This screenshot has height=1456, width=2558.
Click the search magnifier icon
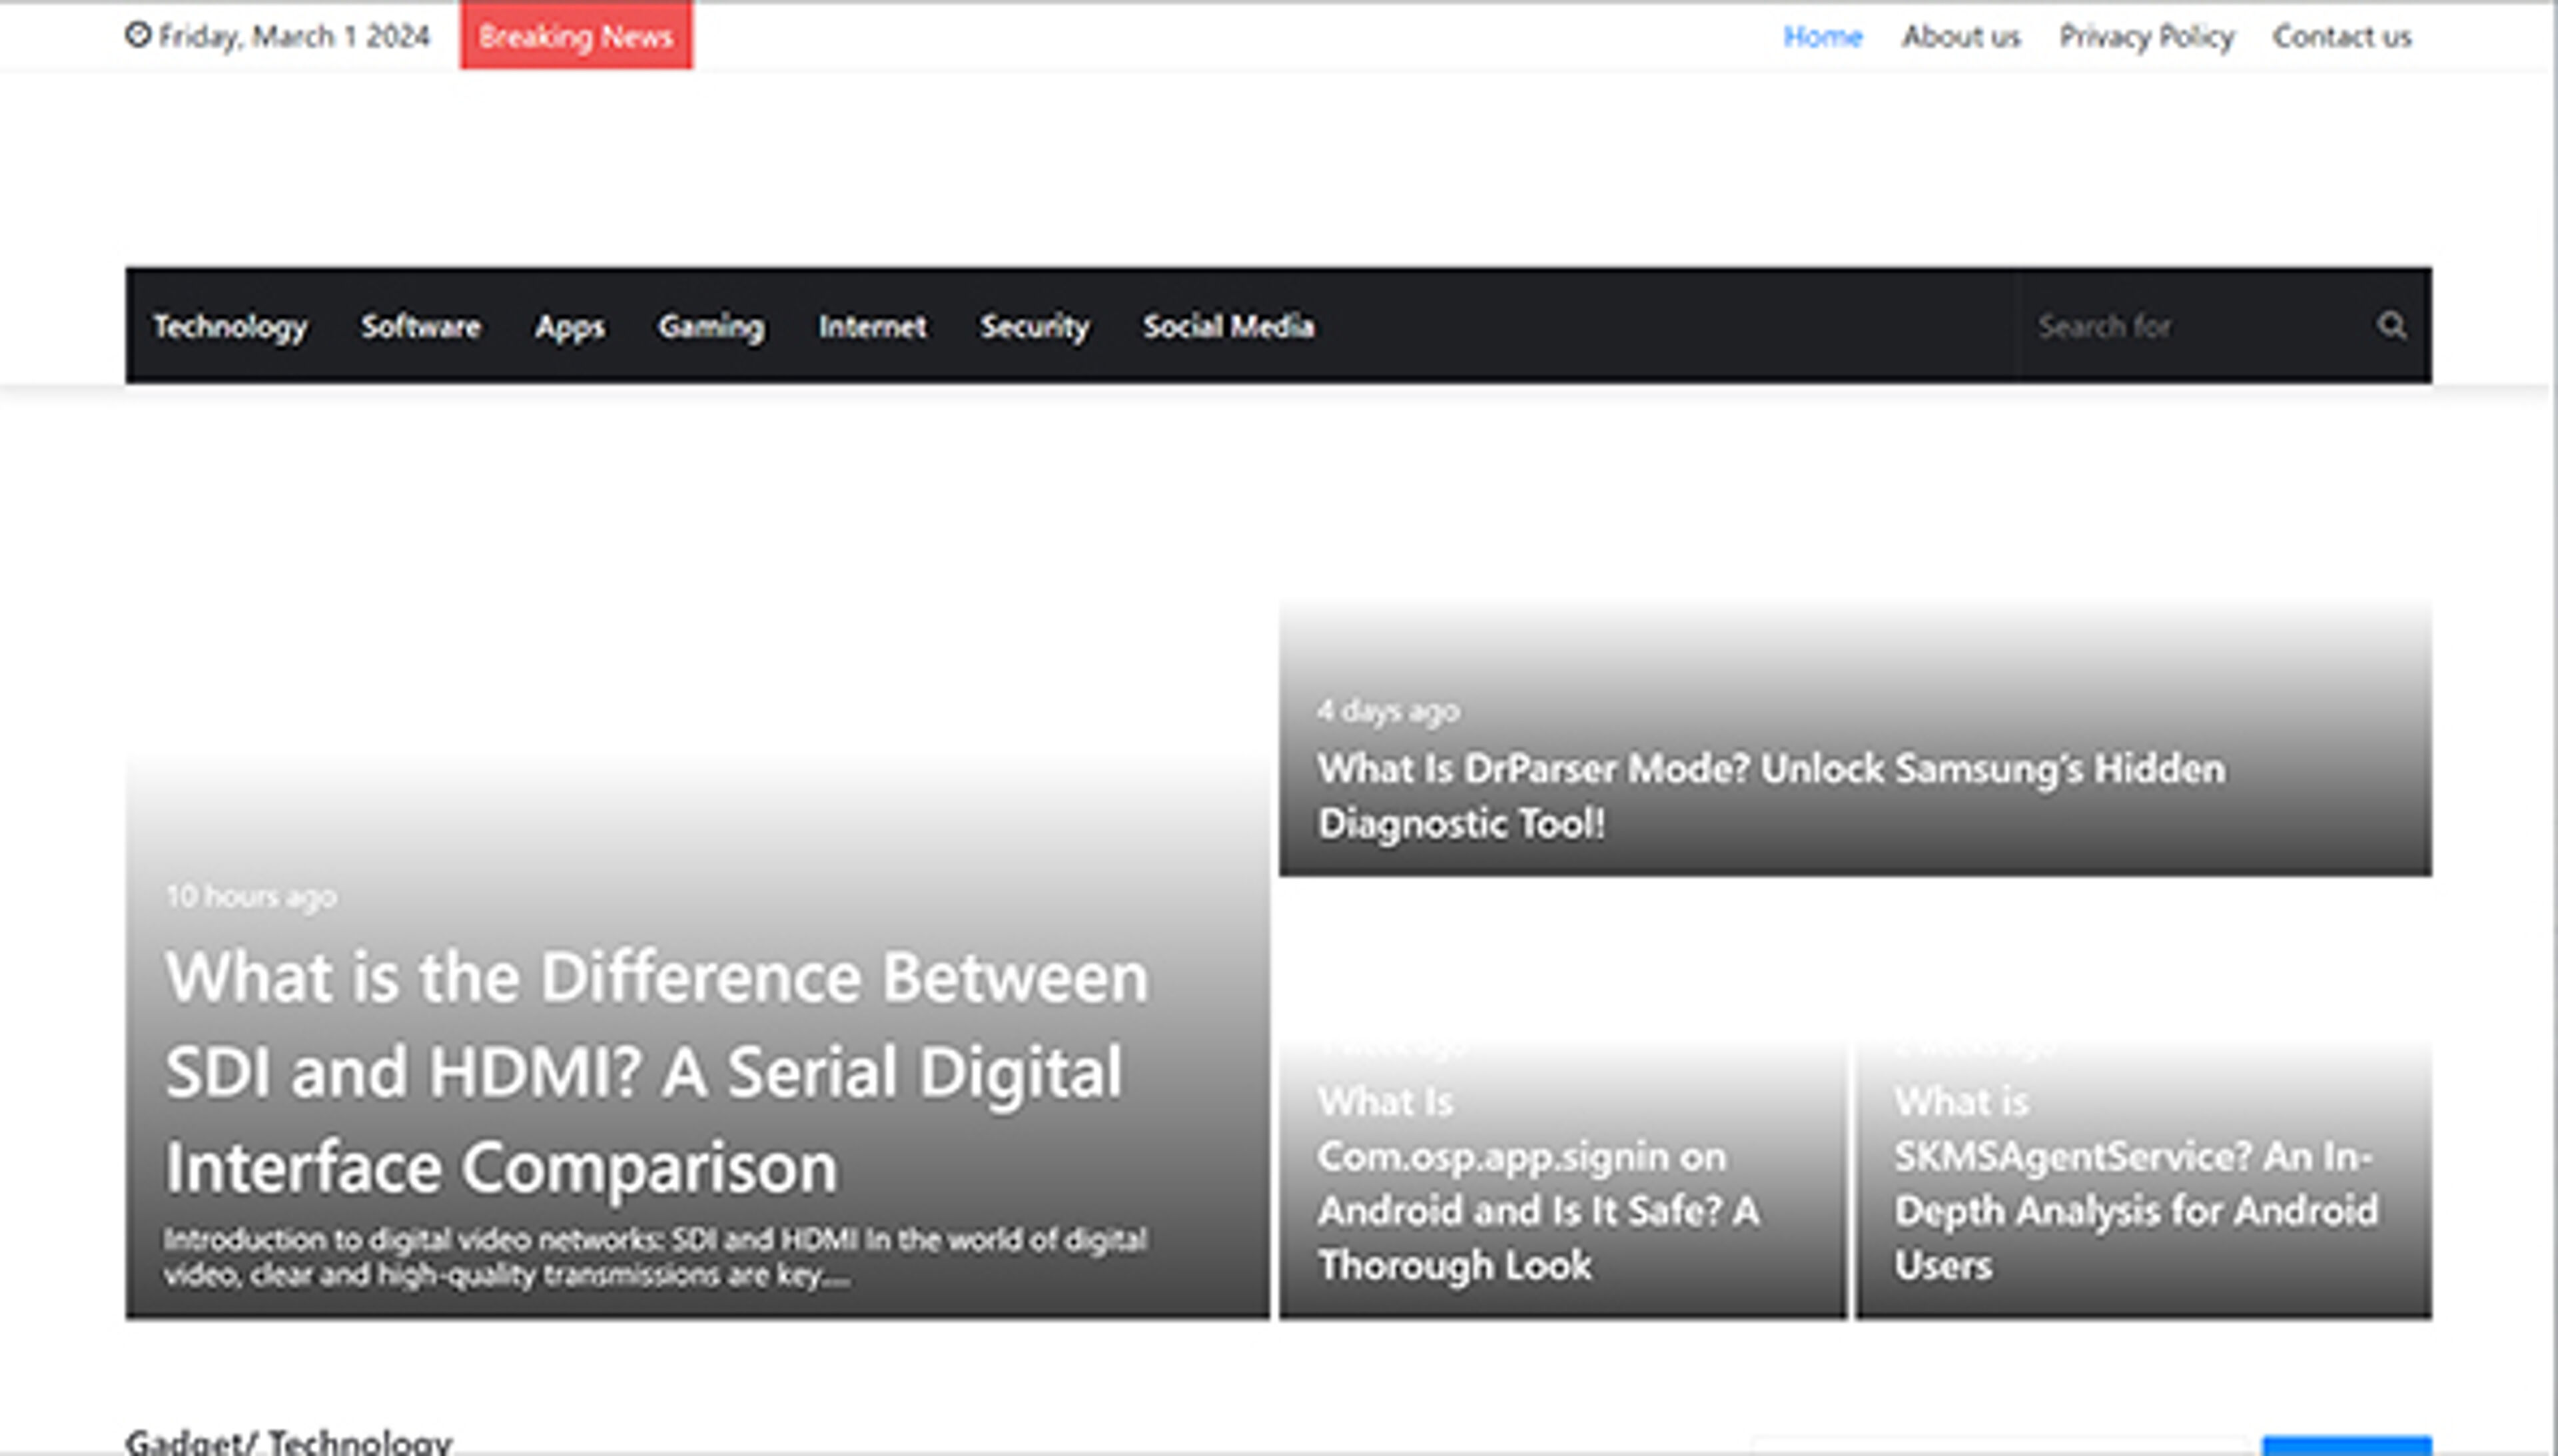2391,326
